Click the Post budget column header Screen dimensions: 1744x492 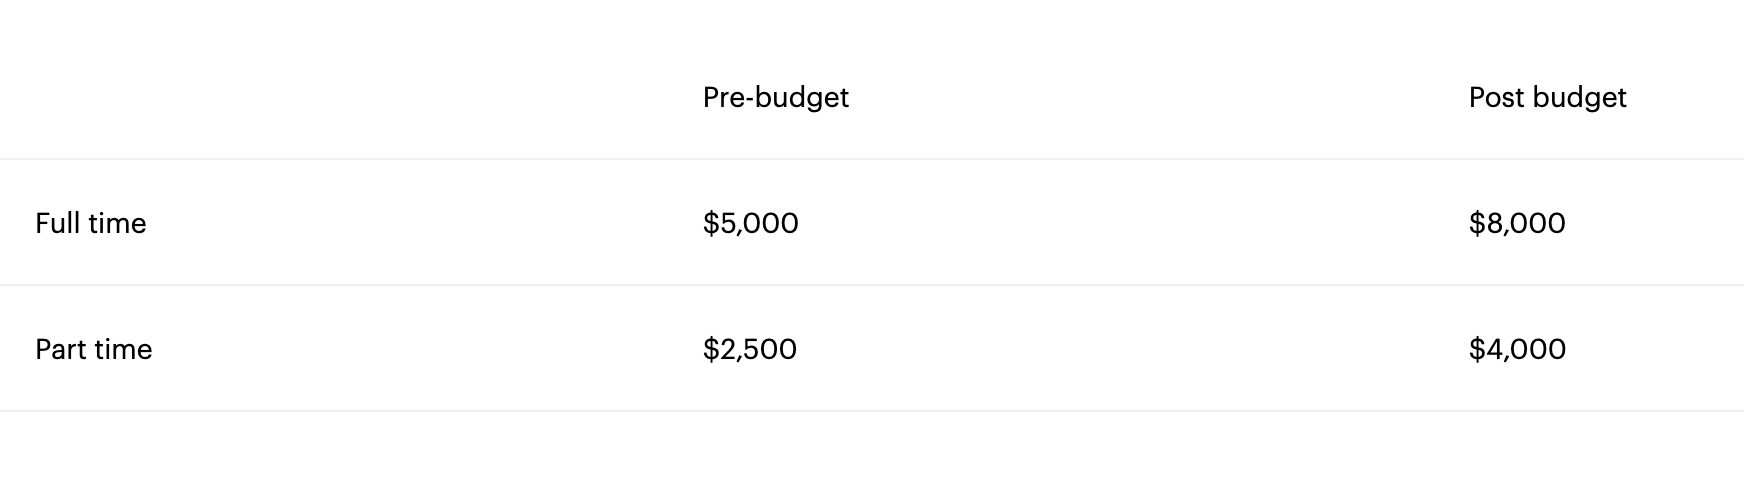1547,97
